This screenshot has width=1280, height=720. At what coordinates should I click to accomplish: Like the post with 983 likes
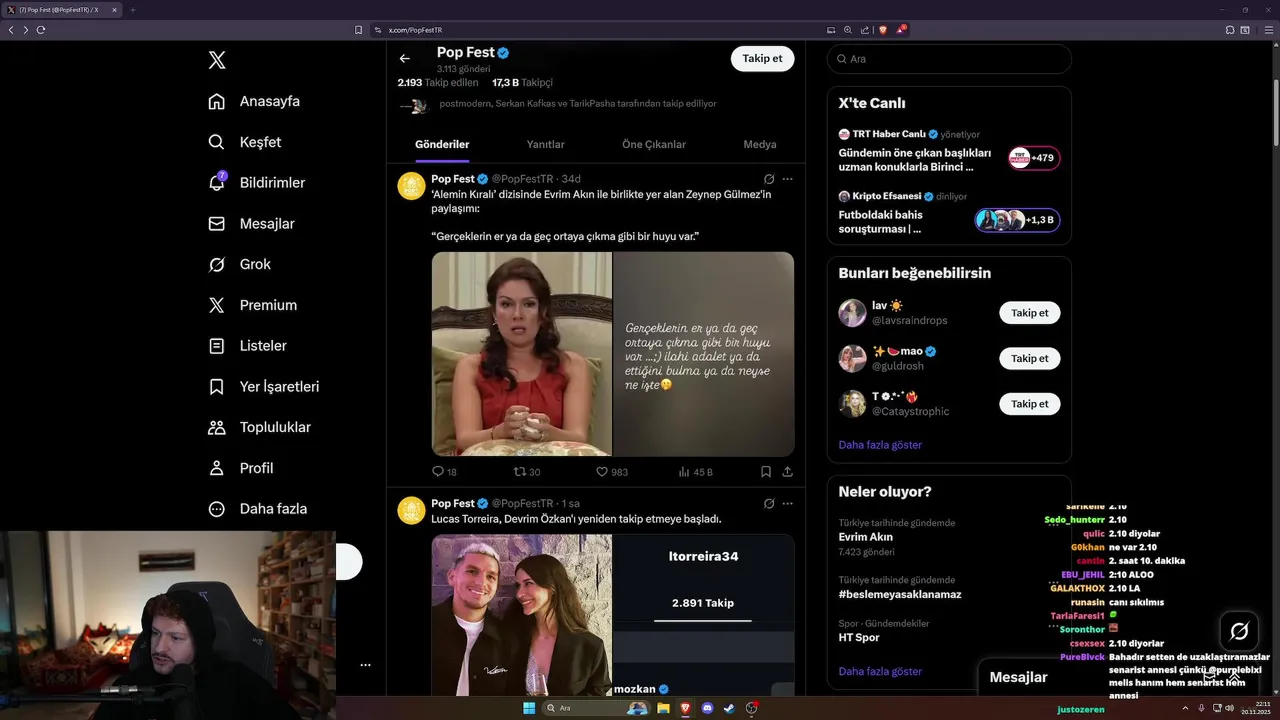[x=612, y=472]
